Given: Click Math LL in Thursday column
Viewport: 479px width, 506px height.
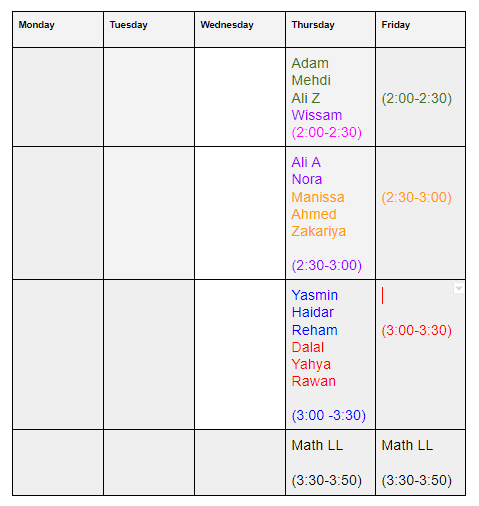Looking at the screenshot, I should coord(317,445).
